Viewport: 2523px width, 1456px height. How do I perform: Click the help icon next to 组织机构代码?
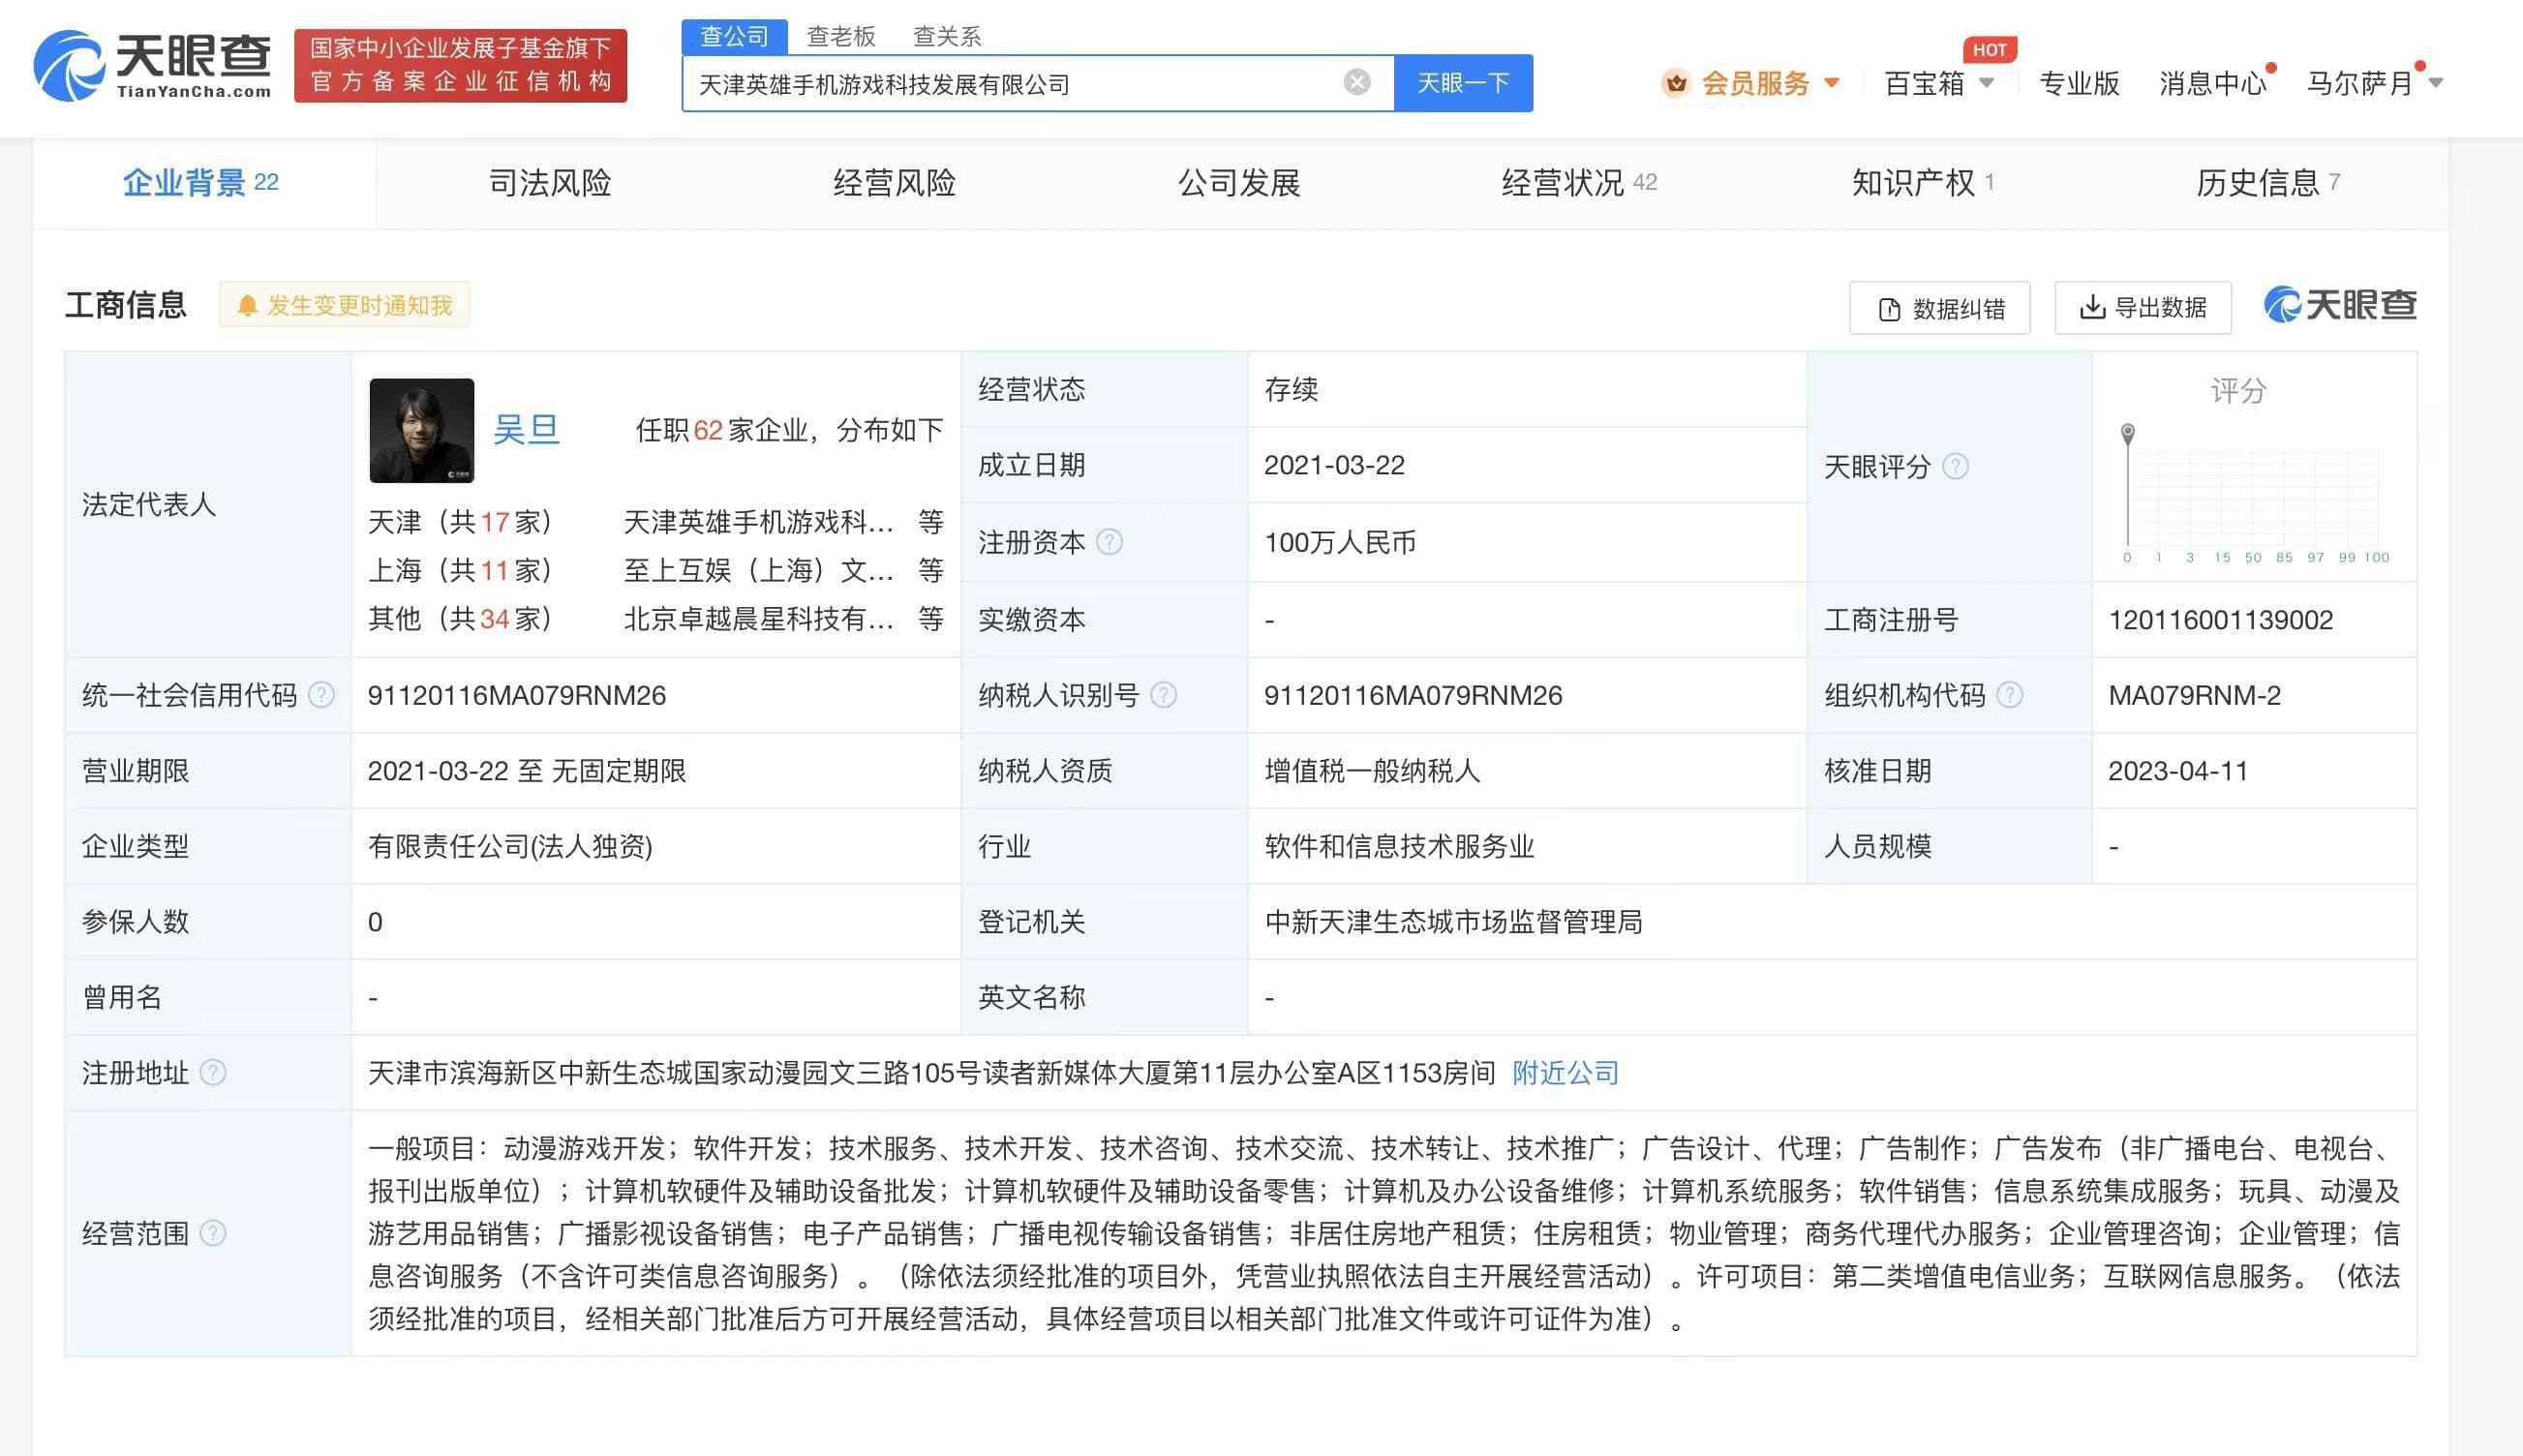click(x=2010, y=695)
